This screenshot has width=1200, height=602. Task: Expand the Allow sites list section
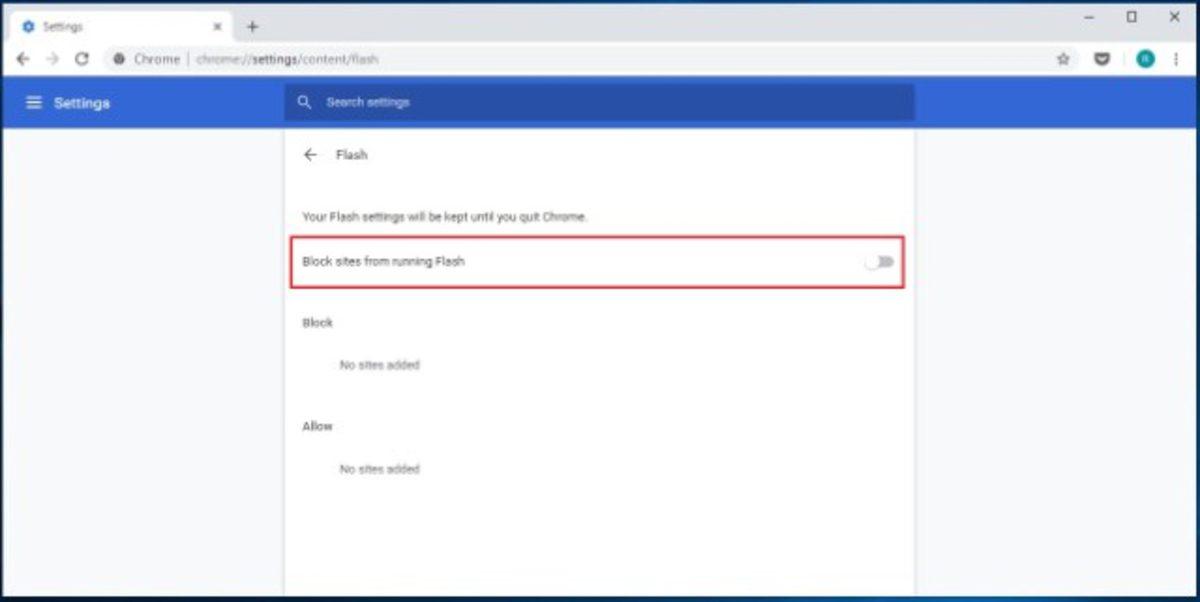point(317,425)
